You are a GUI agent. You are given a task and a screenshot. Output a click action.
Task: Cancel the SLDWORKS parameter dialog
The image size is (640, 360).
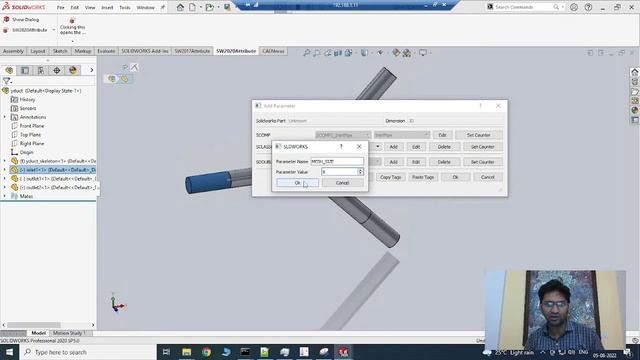click(x=342, y=183)
